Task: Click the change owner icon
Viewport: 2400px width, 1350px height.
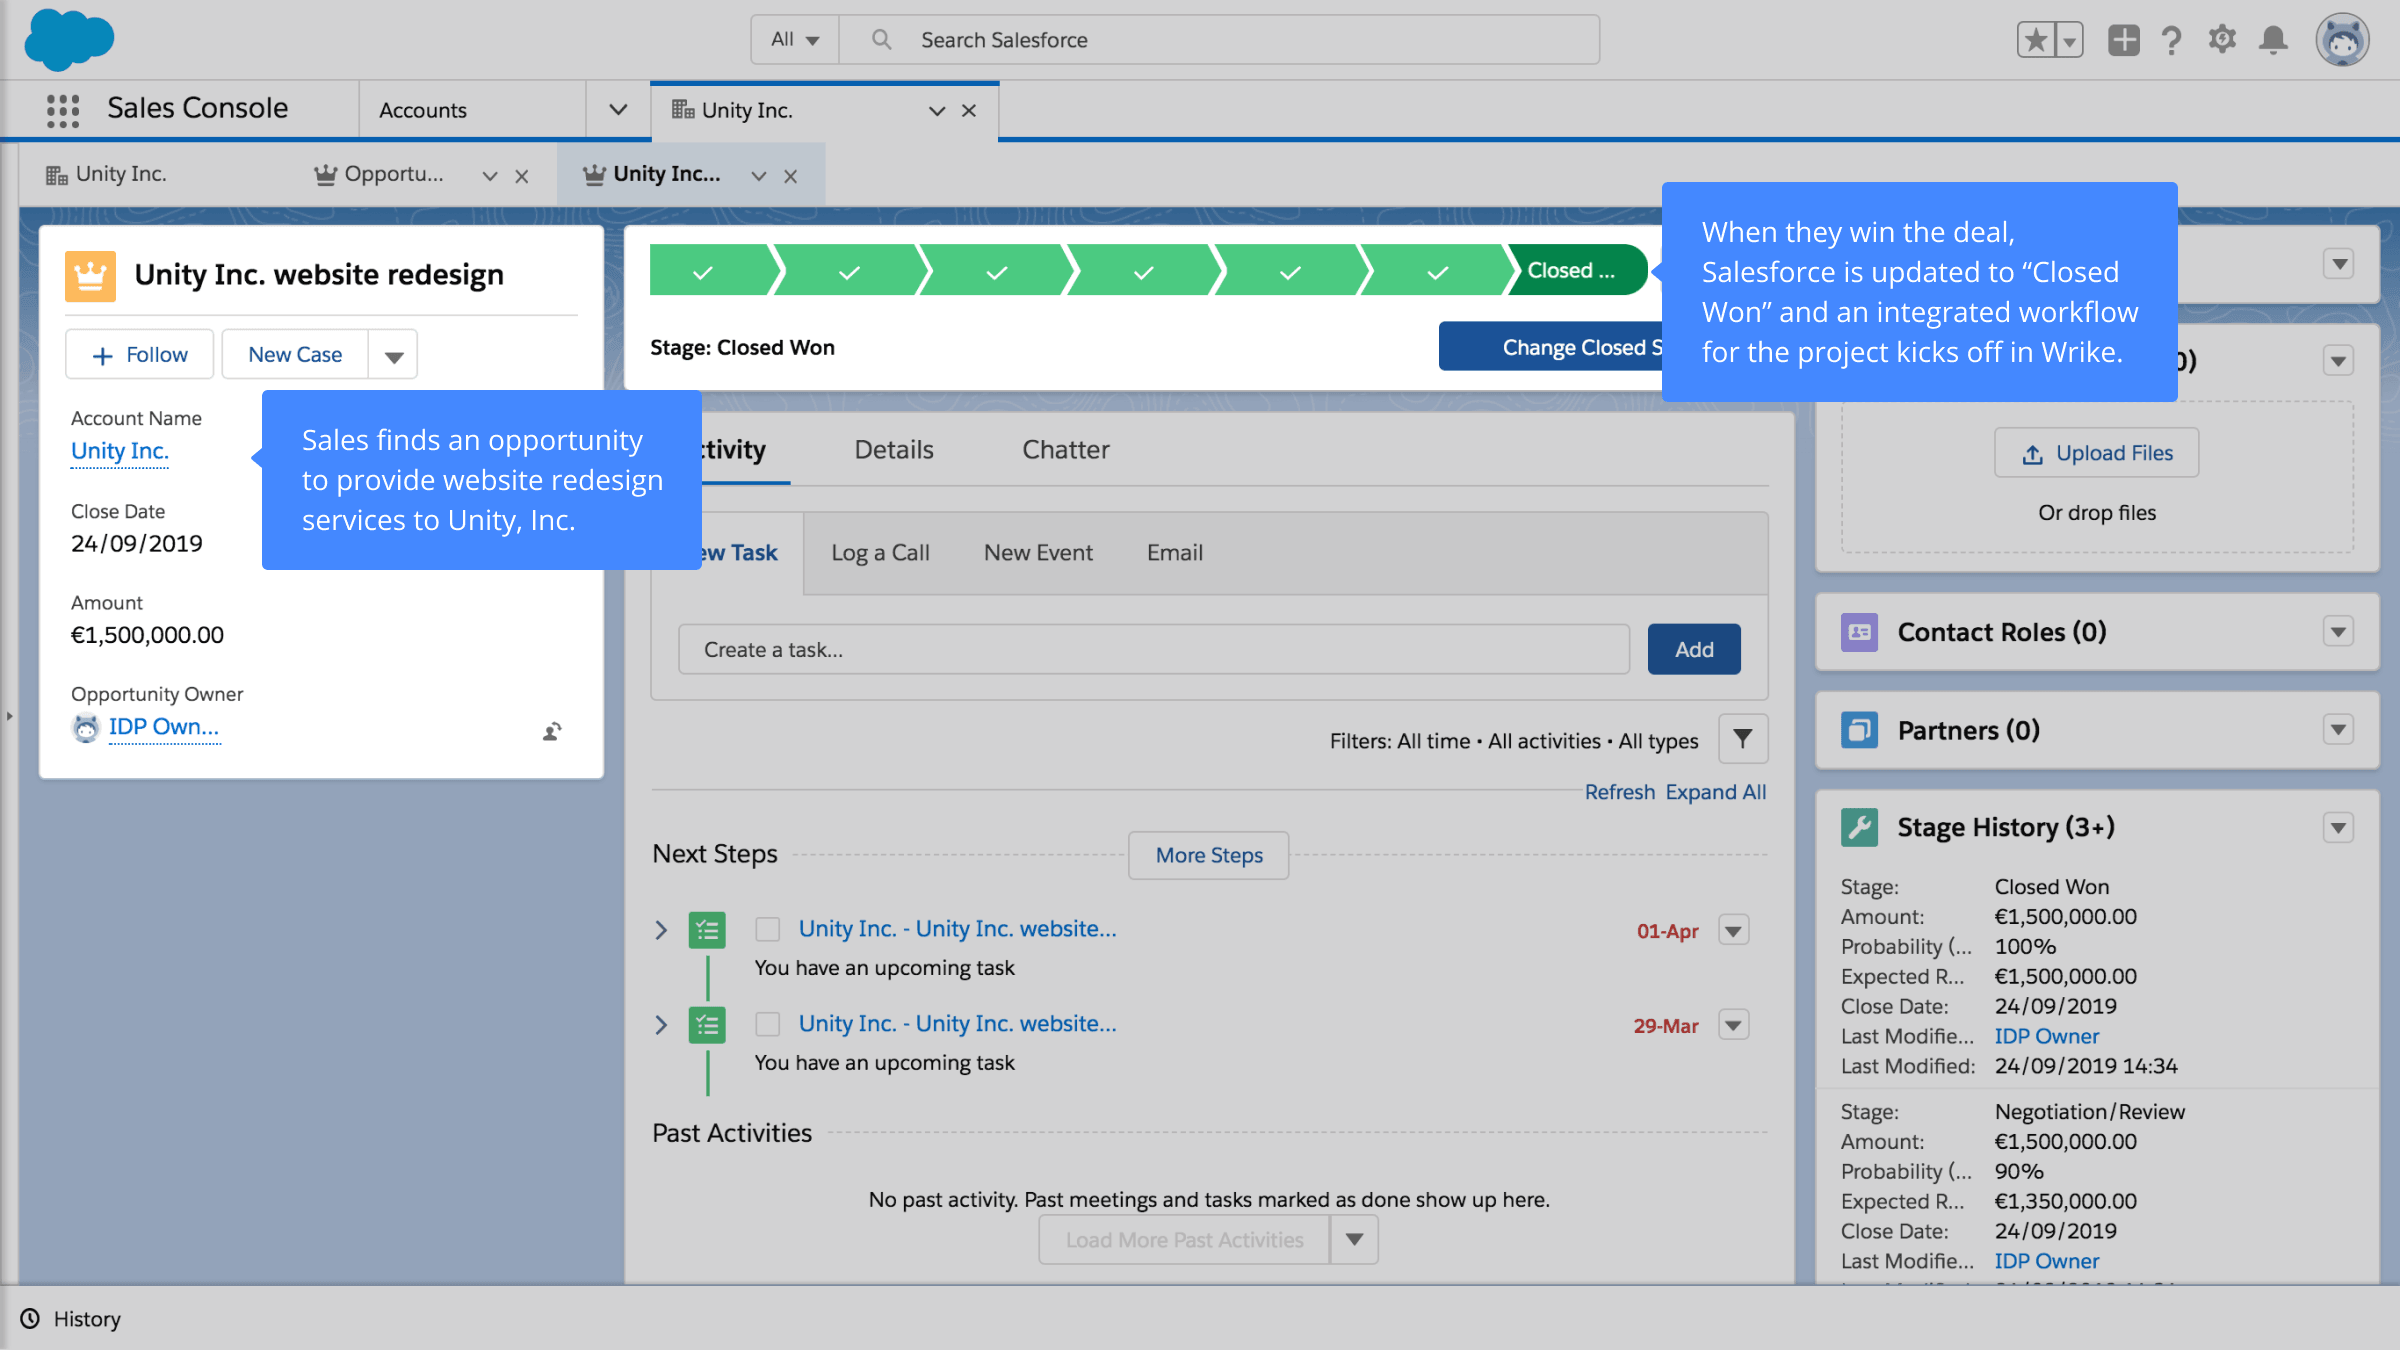Action: 552,731
